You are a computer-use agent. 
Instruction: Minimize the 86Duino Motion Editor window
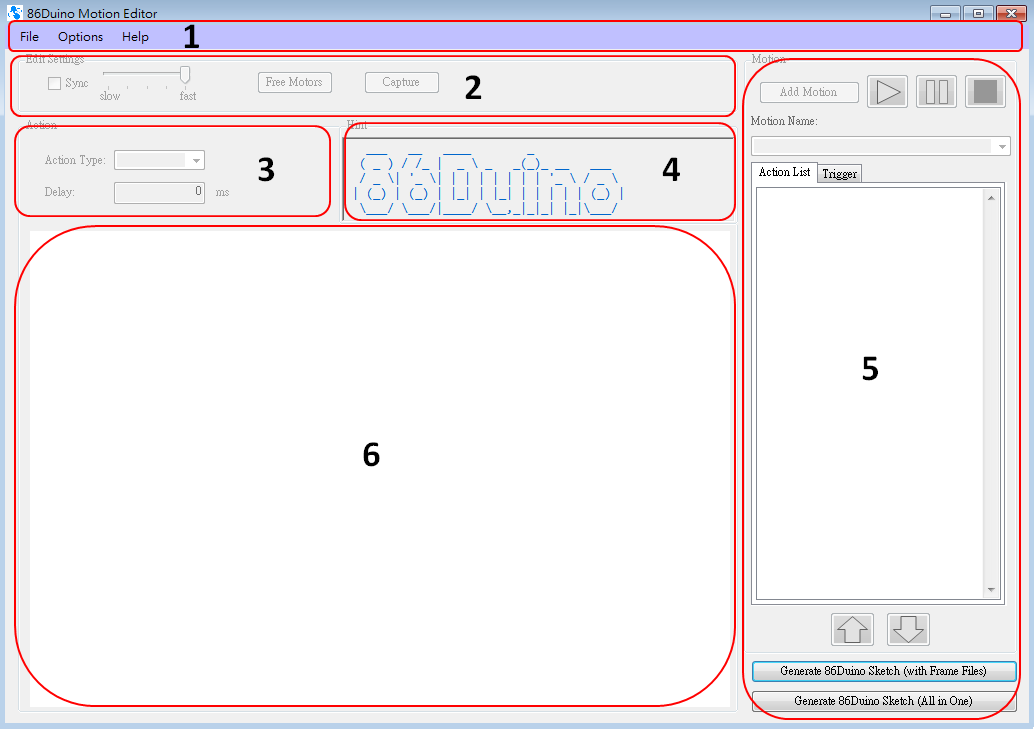(x=945, y=13)
